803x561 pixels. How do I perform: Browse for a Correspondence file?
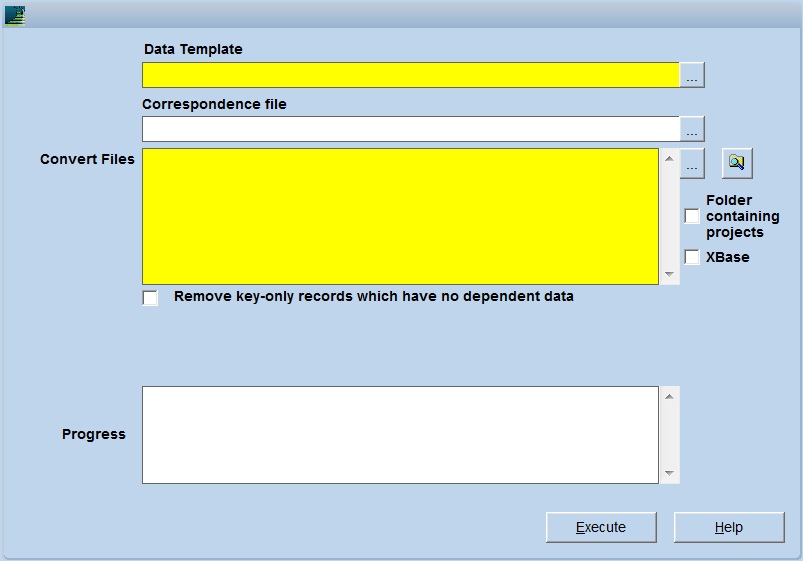(692, 129)
